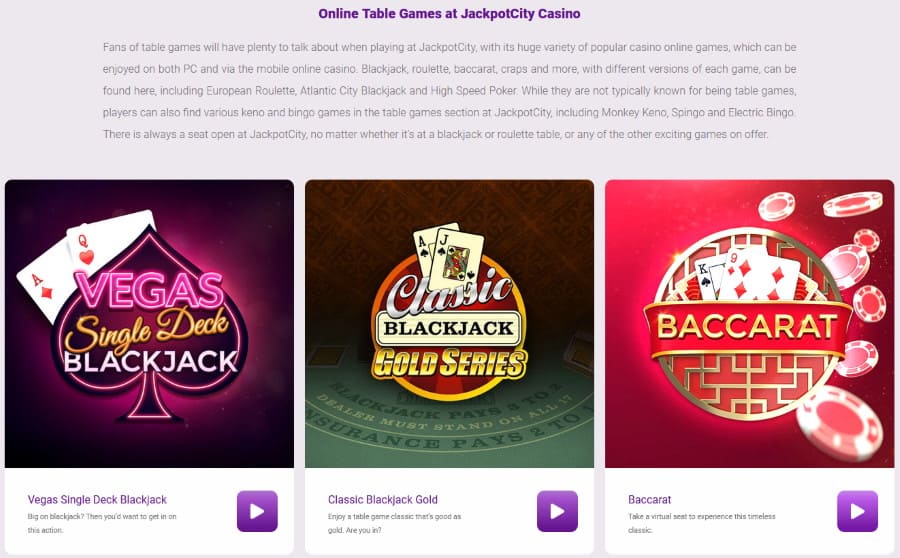Click the Gold Series emblem text
The height and width of the screenshot is (558, 900).
click(x=449, y=364)
